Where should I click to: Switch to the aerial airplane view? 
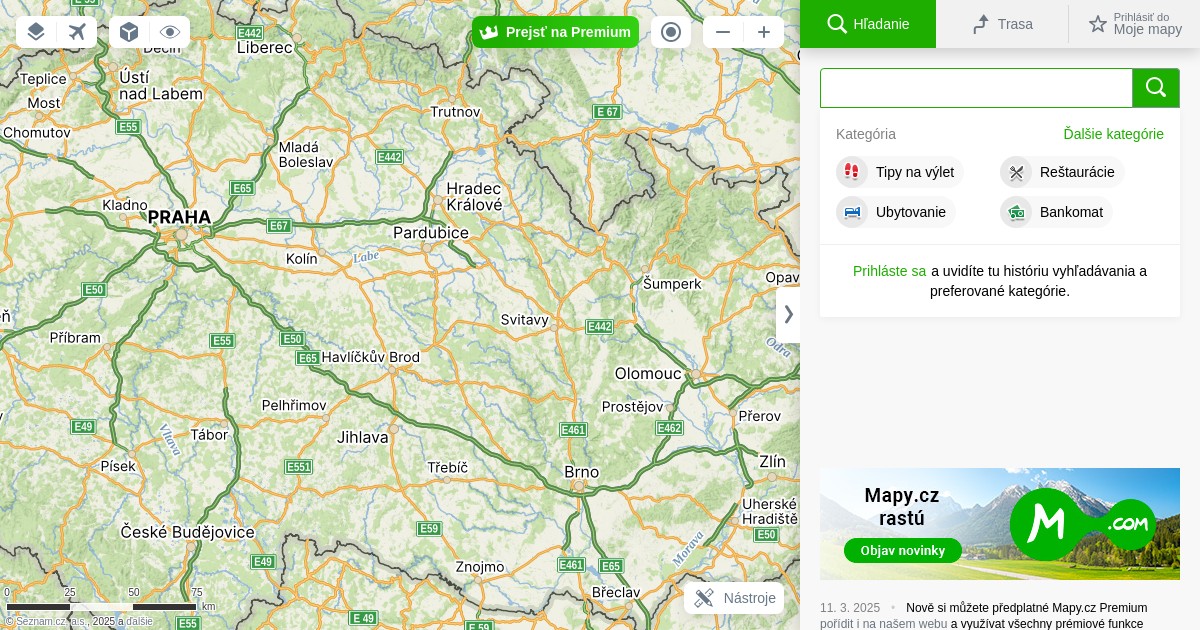pos(77,32)
